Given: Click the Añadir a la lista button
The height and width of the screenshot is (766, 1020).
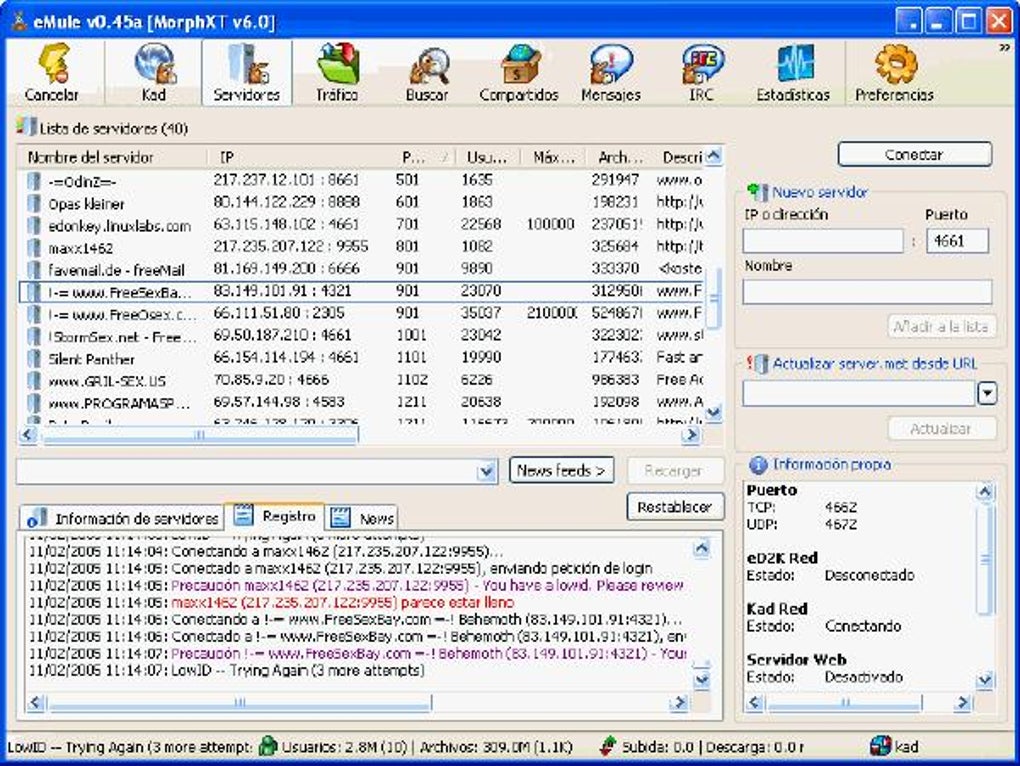Looking at the screenshot, I should pos(941,326).
